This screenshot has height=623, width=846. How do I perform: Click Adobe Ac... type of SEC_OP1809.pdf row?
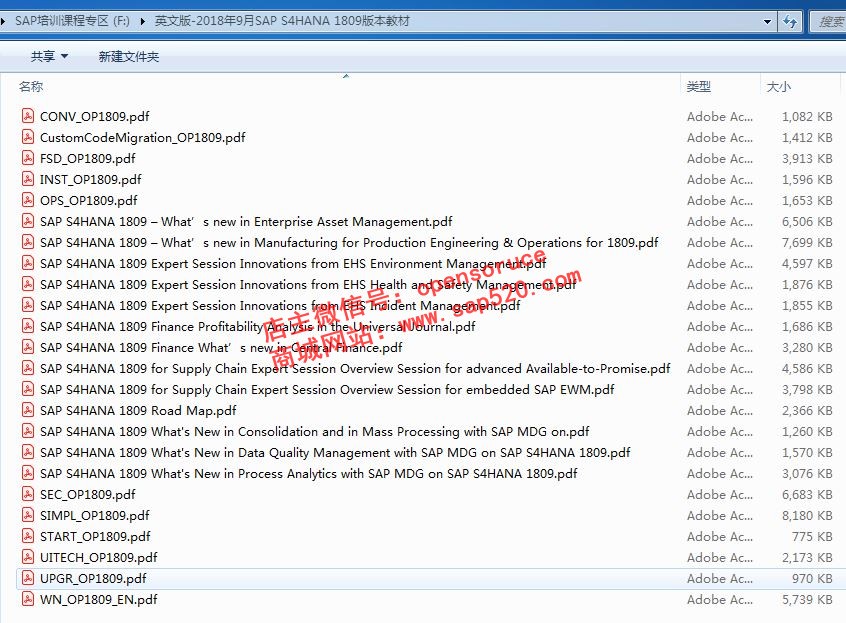pos(720,495)
